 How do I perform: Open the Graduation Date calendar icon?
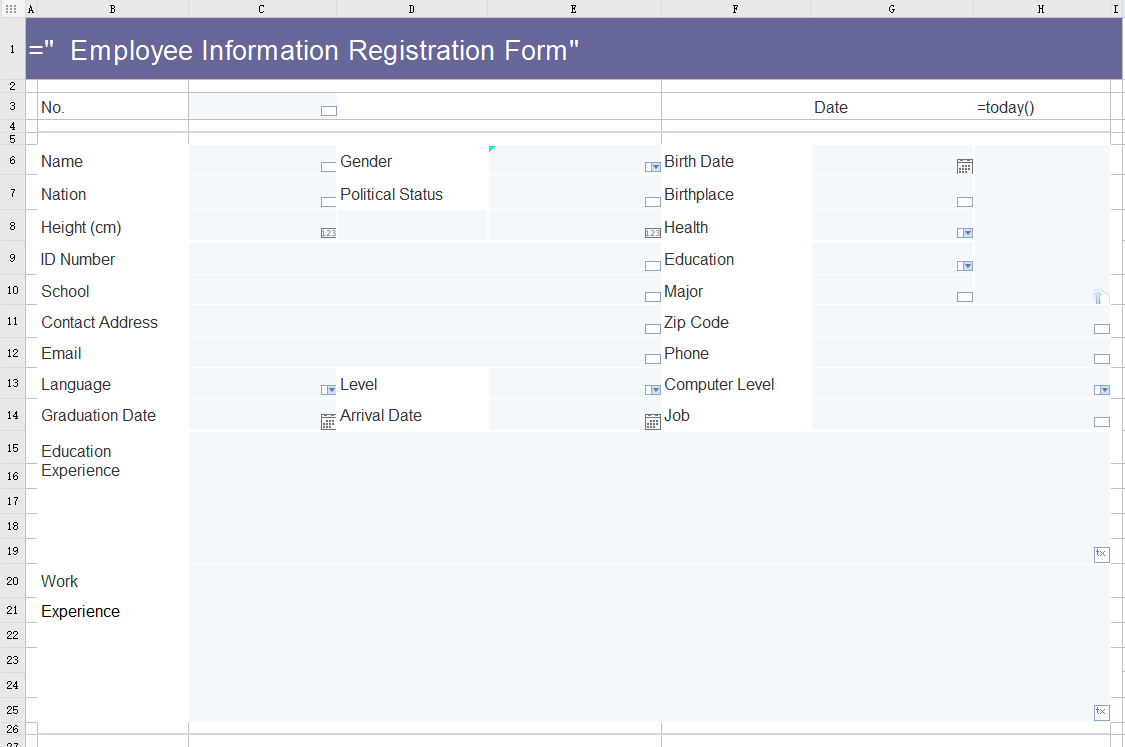tap(328, 421)
